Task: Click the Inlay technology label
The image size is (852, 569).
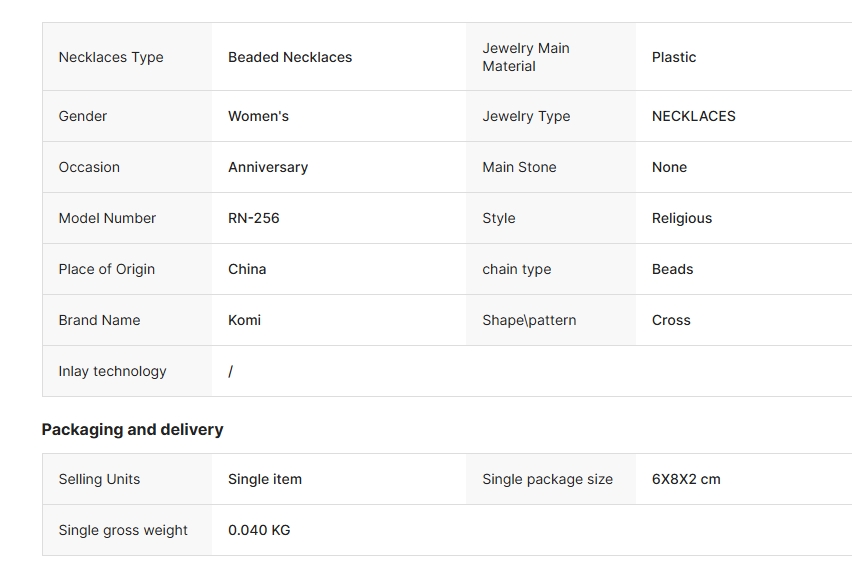Action: [x=112, y=371]
